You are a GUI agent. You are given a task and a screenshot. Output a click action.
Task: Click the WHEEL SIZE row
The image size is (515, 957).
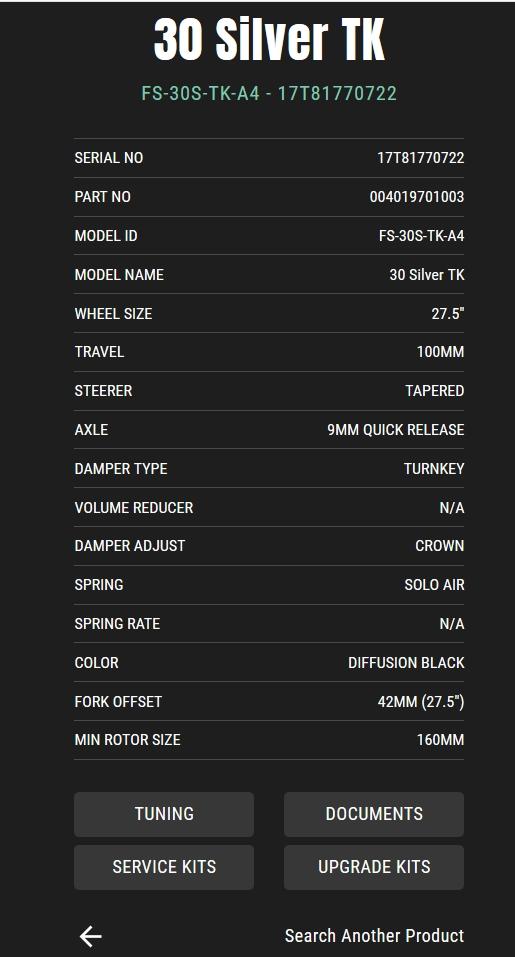(269, 313)
